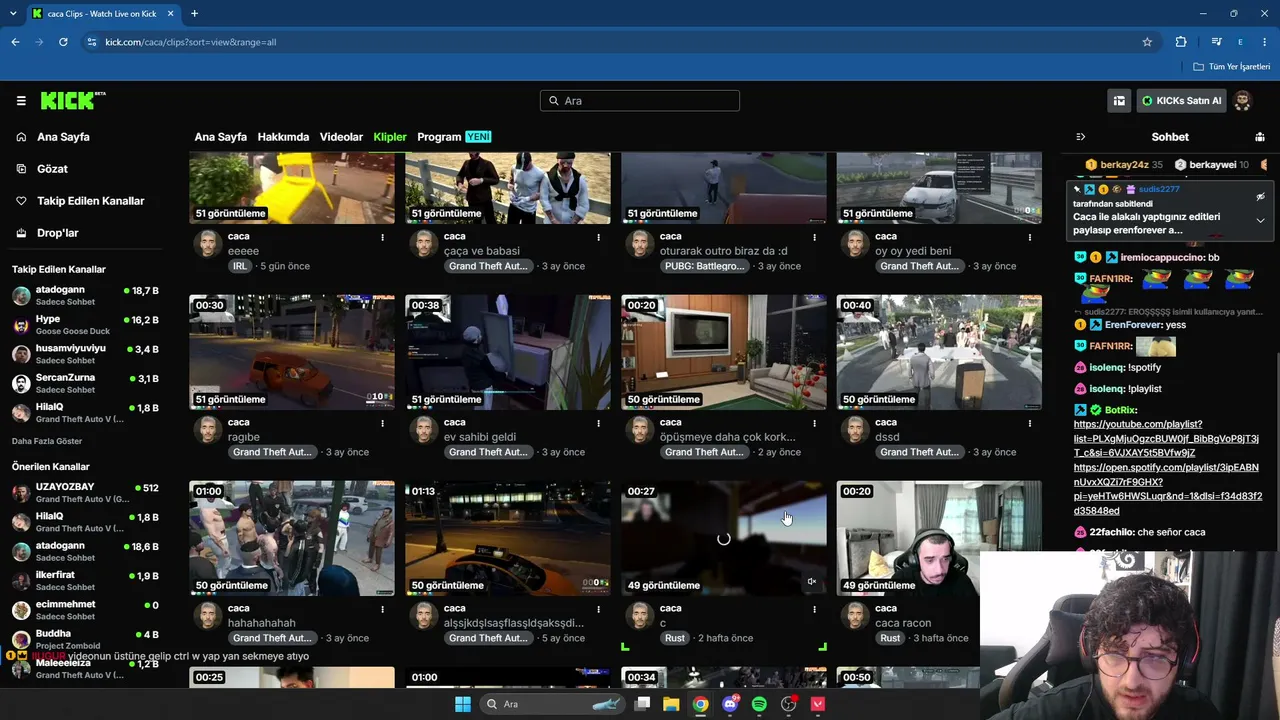
Task: Open the gift subs icon in Sohbet header
Action: tap(1260, 137)
